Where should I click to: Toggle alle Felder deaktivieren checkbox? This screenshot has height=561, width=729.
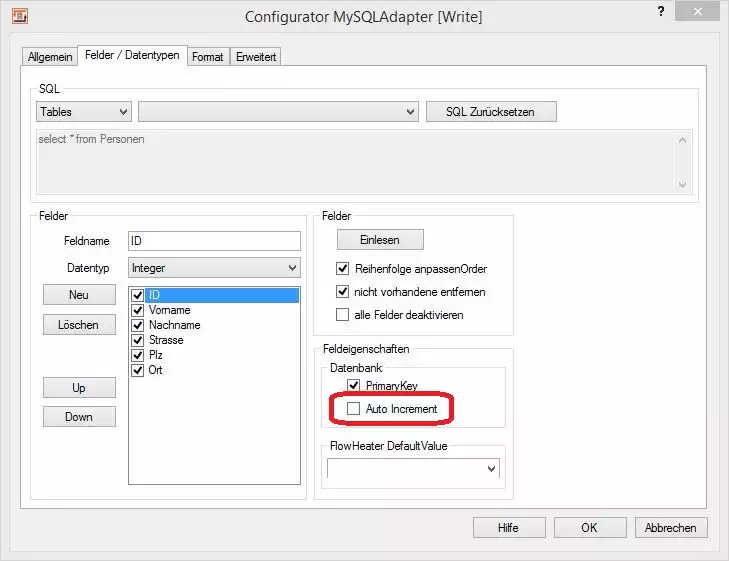coord(343,315)
